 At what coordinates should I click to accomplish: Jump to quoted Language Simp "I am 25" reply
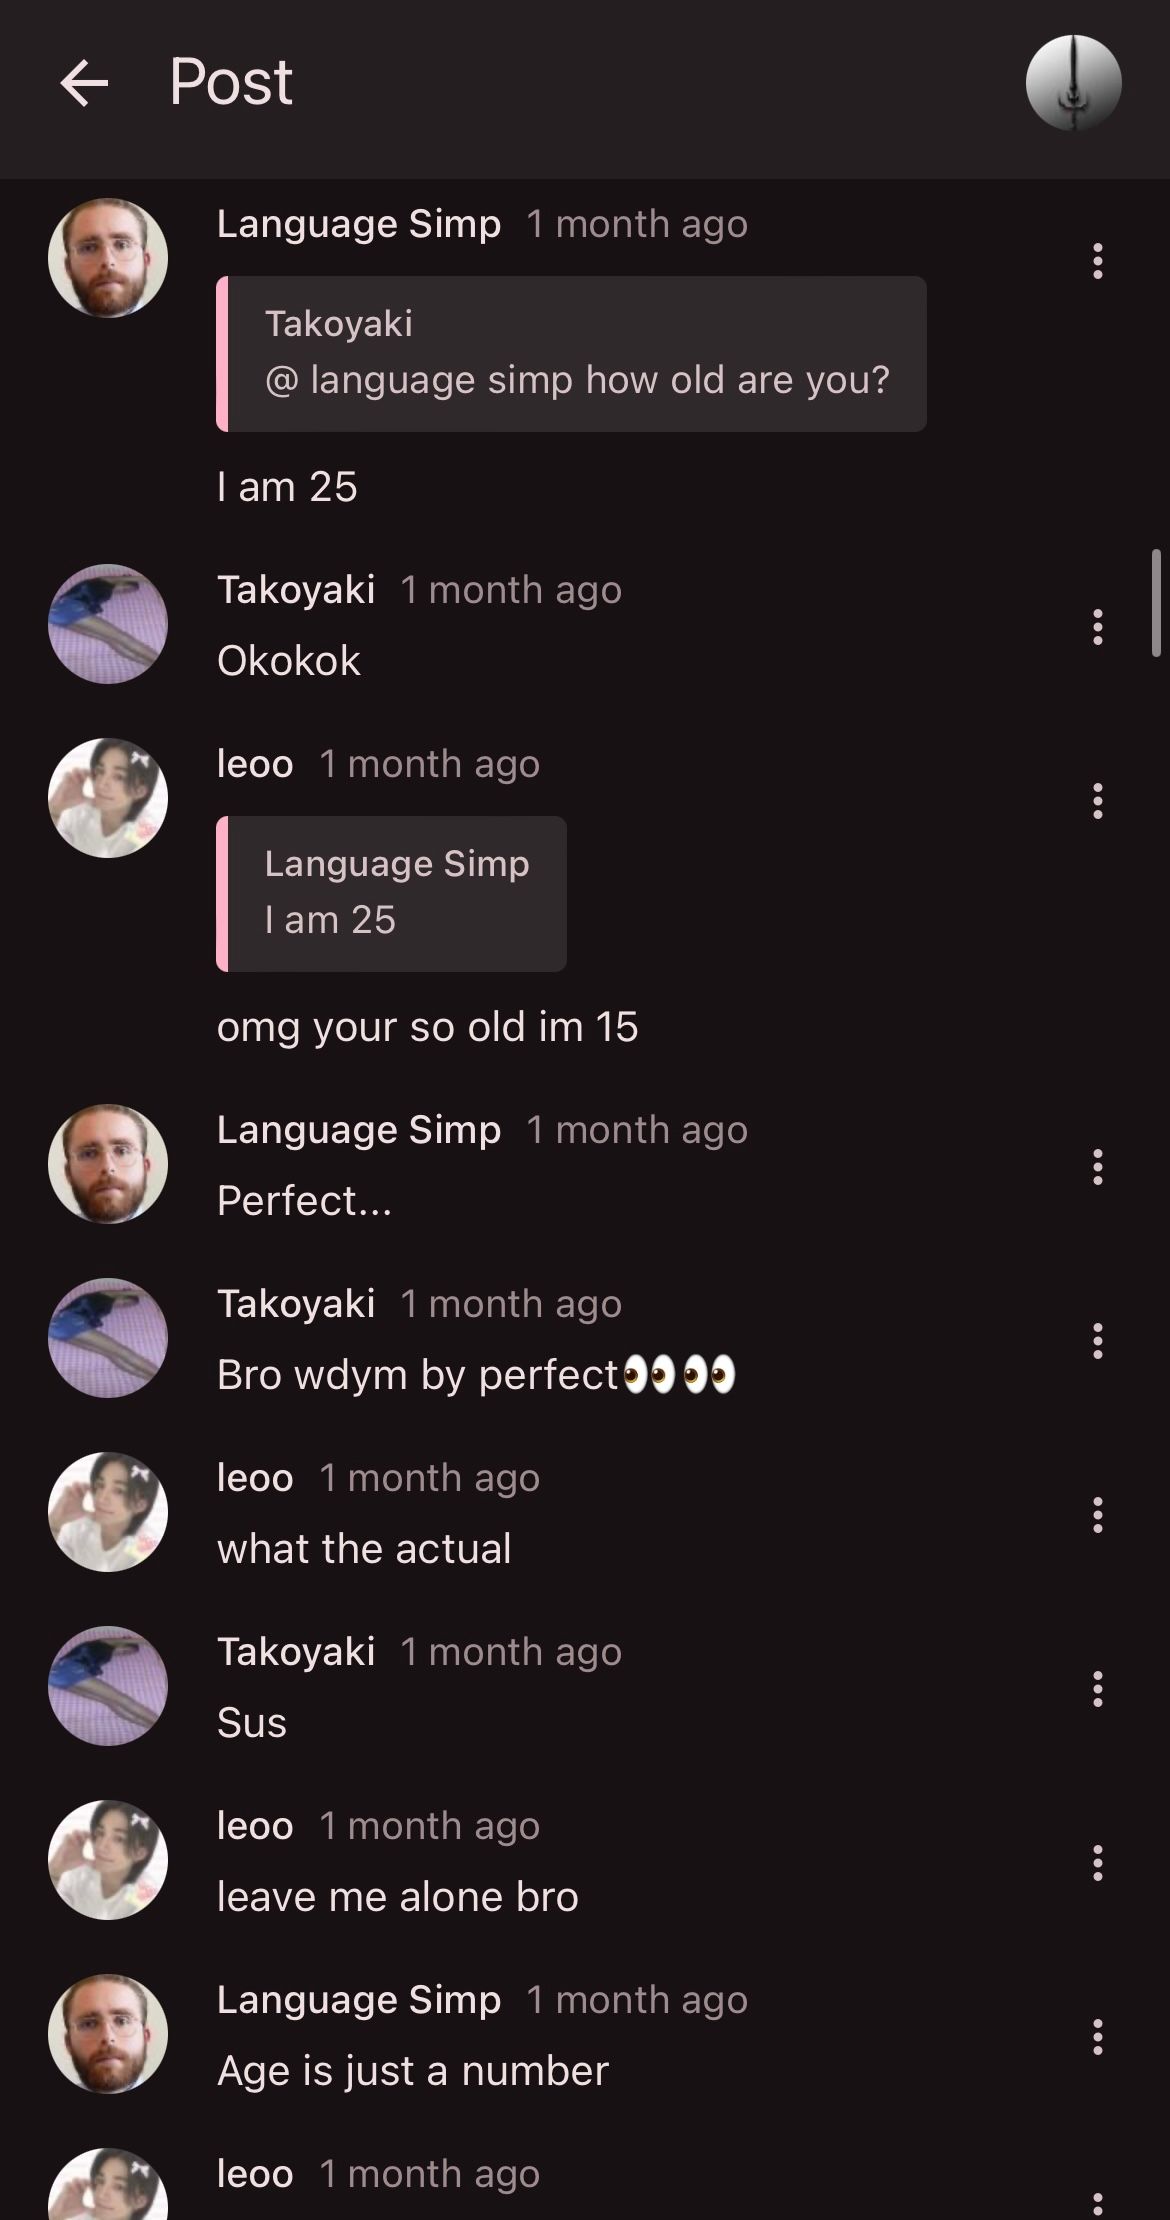(392, 894)
